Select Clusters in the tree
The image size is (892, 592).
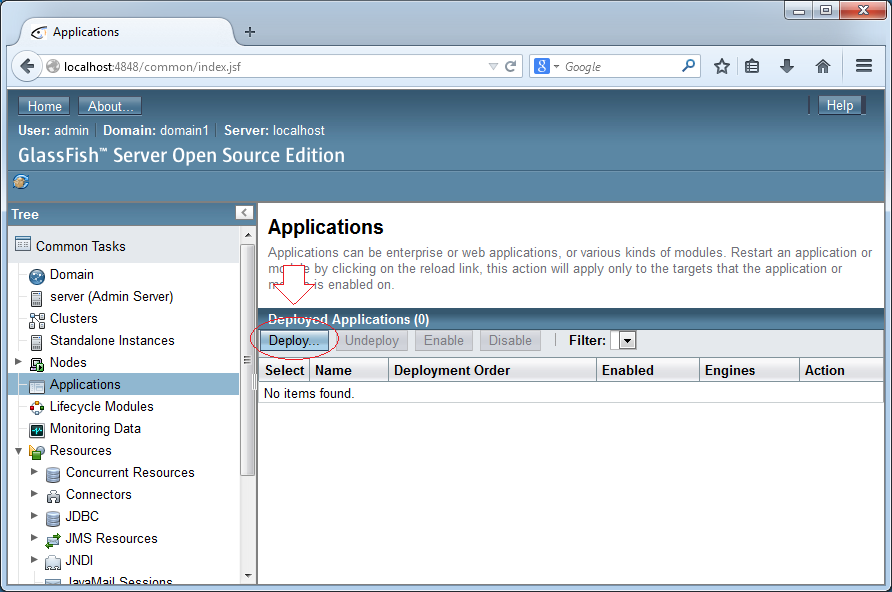pos(74,318)
